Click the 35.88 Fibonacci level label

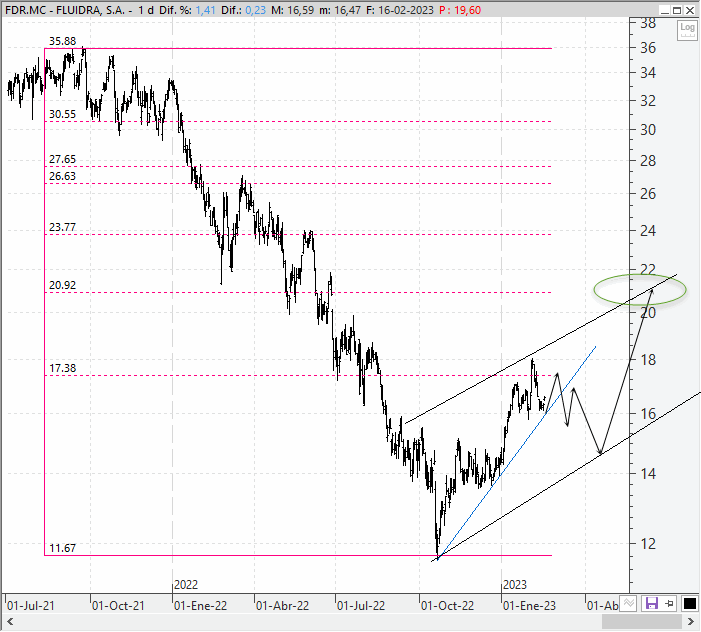(63, 41)
